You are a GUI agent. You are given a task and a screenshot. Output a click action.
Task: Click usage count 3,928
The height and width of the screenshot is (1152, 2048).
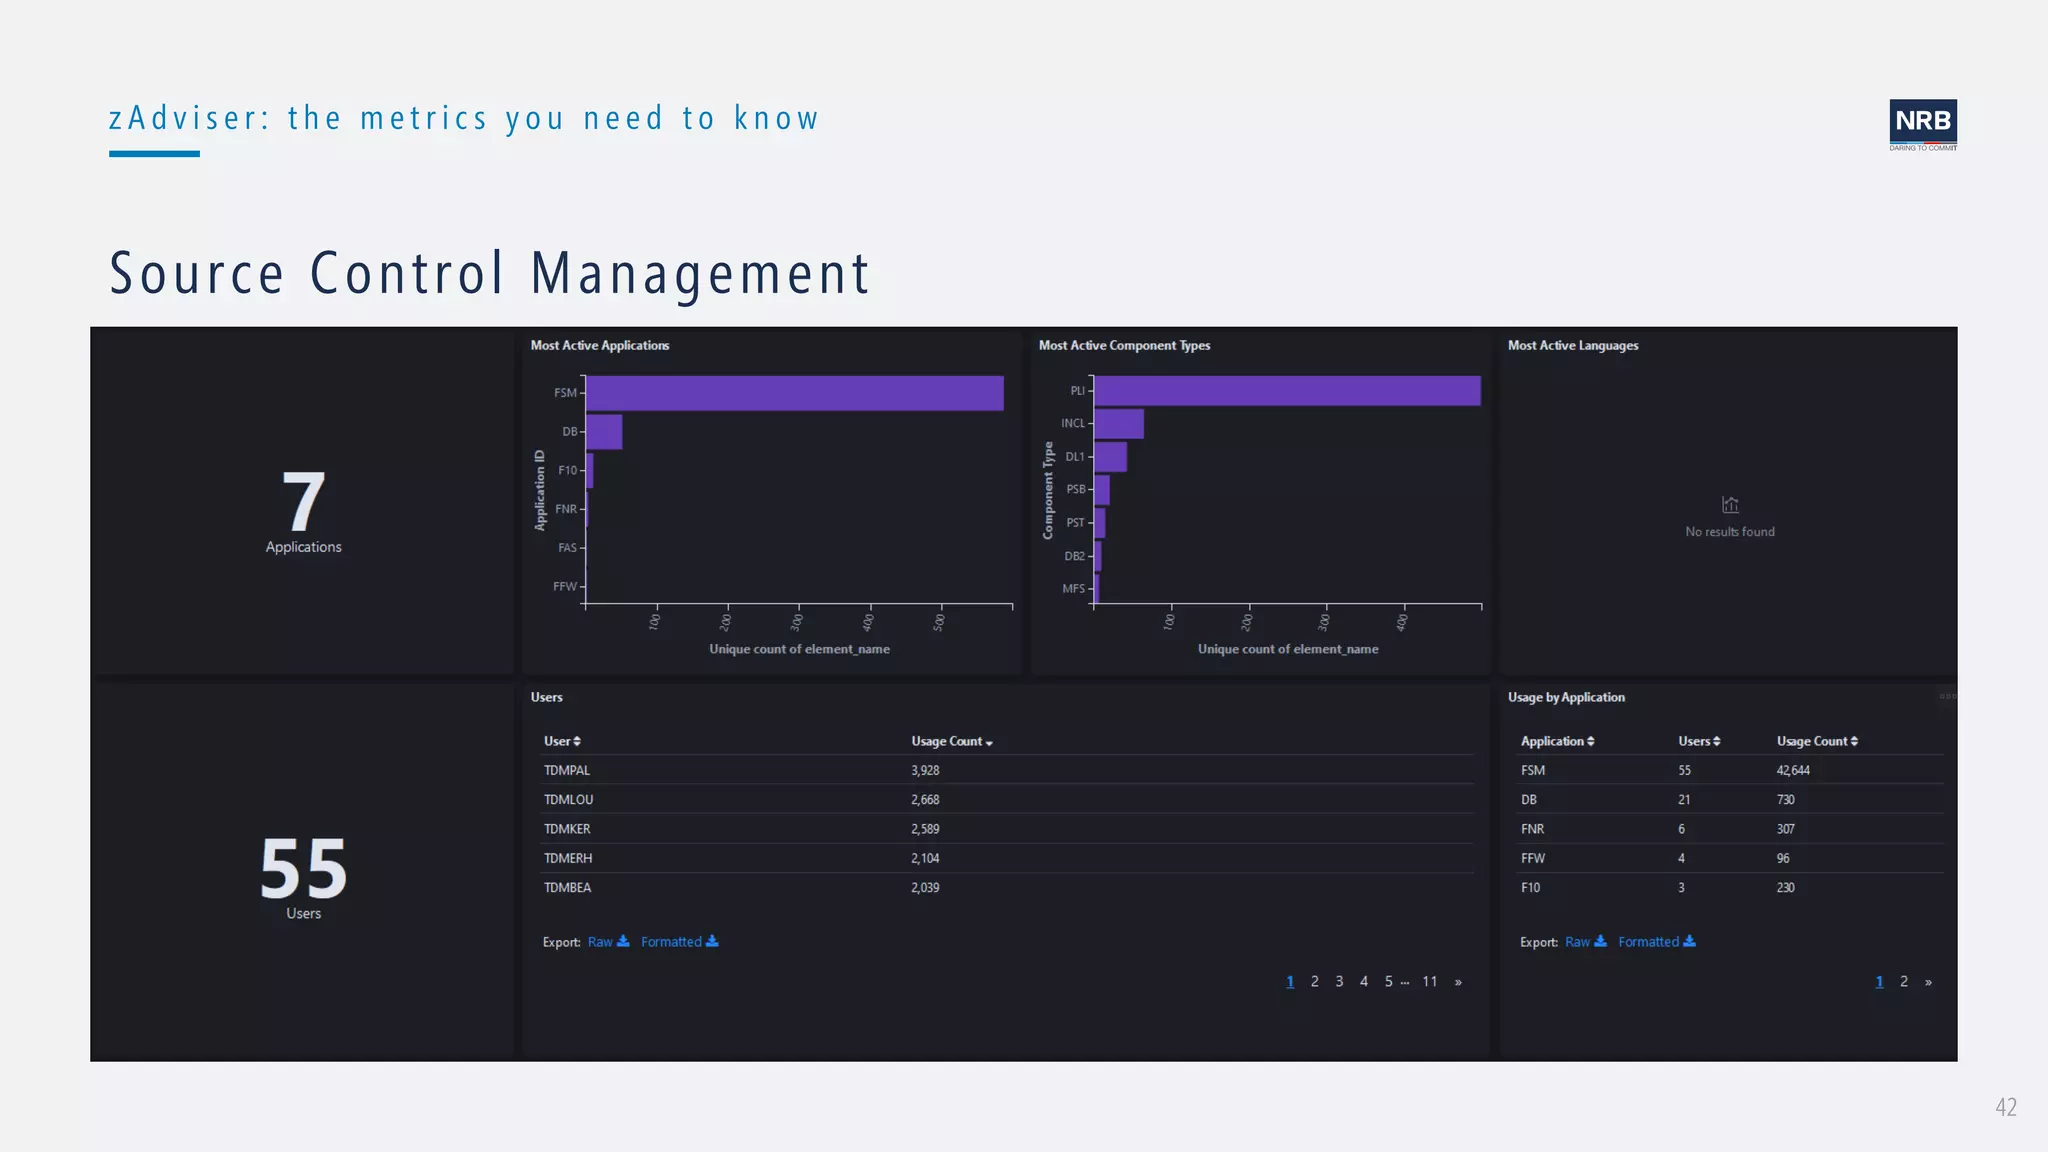(x=925, y=770)
